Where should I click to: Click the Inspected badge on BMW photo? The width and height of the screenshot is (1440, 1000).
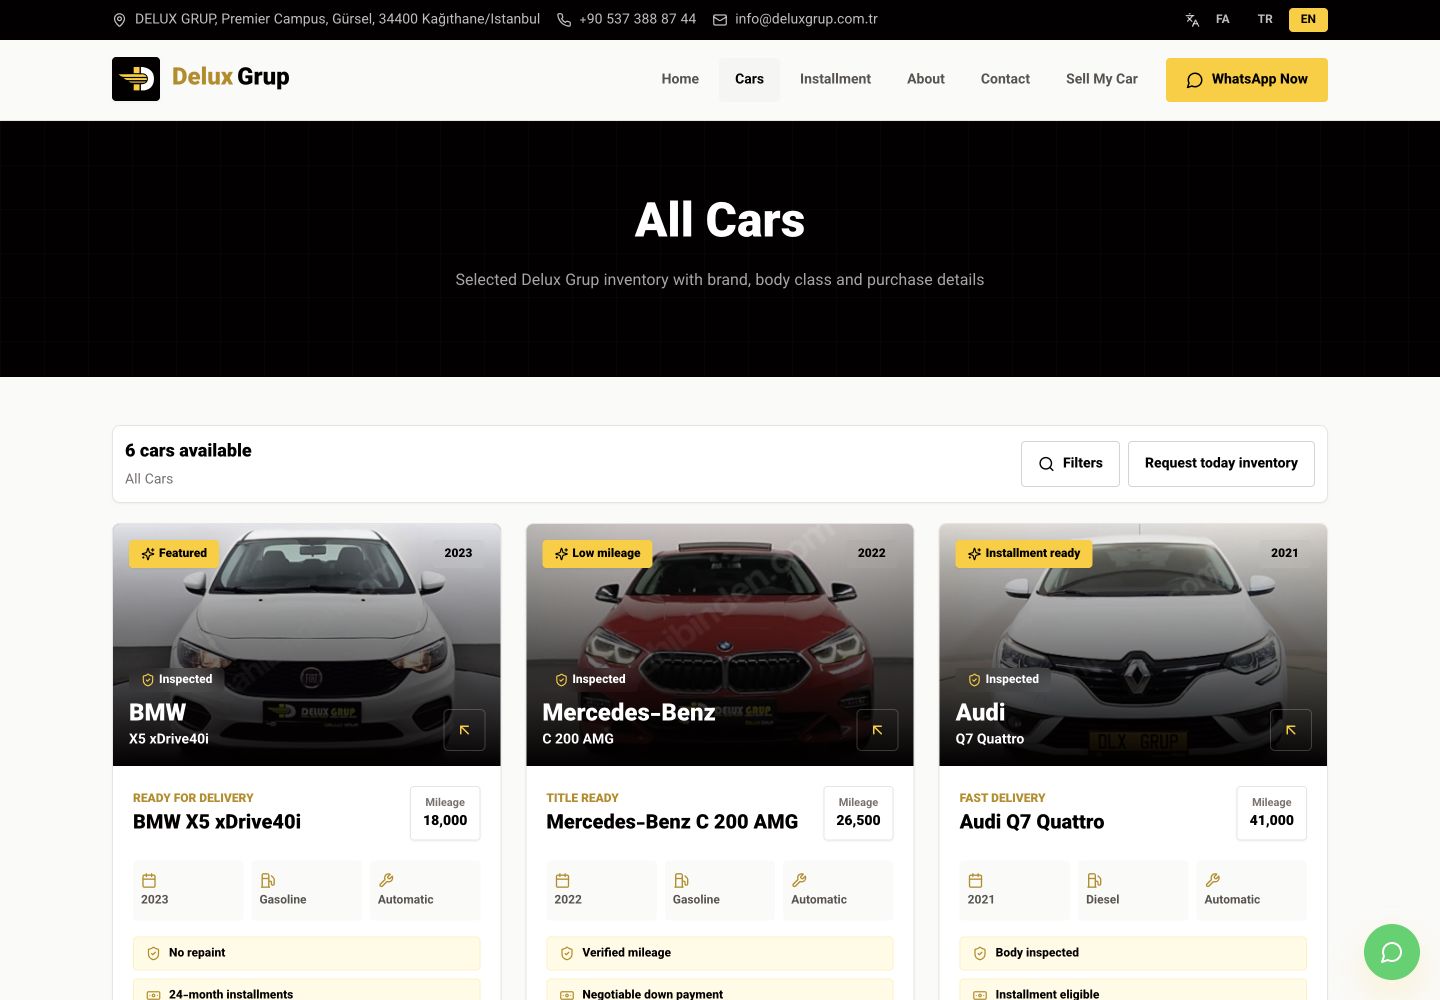tap(177, 680)
